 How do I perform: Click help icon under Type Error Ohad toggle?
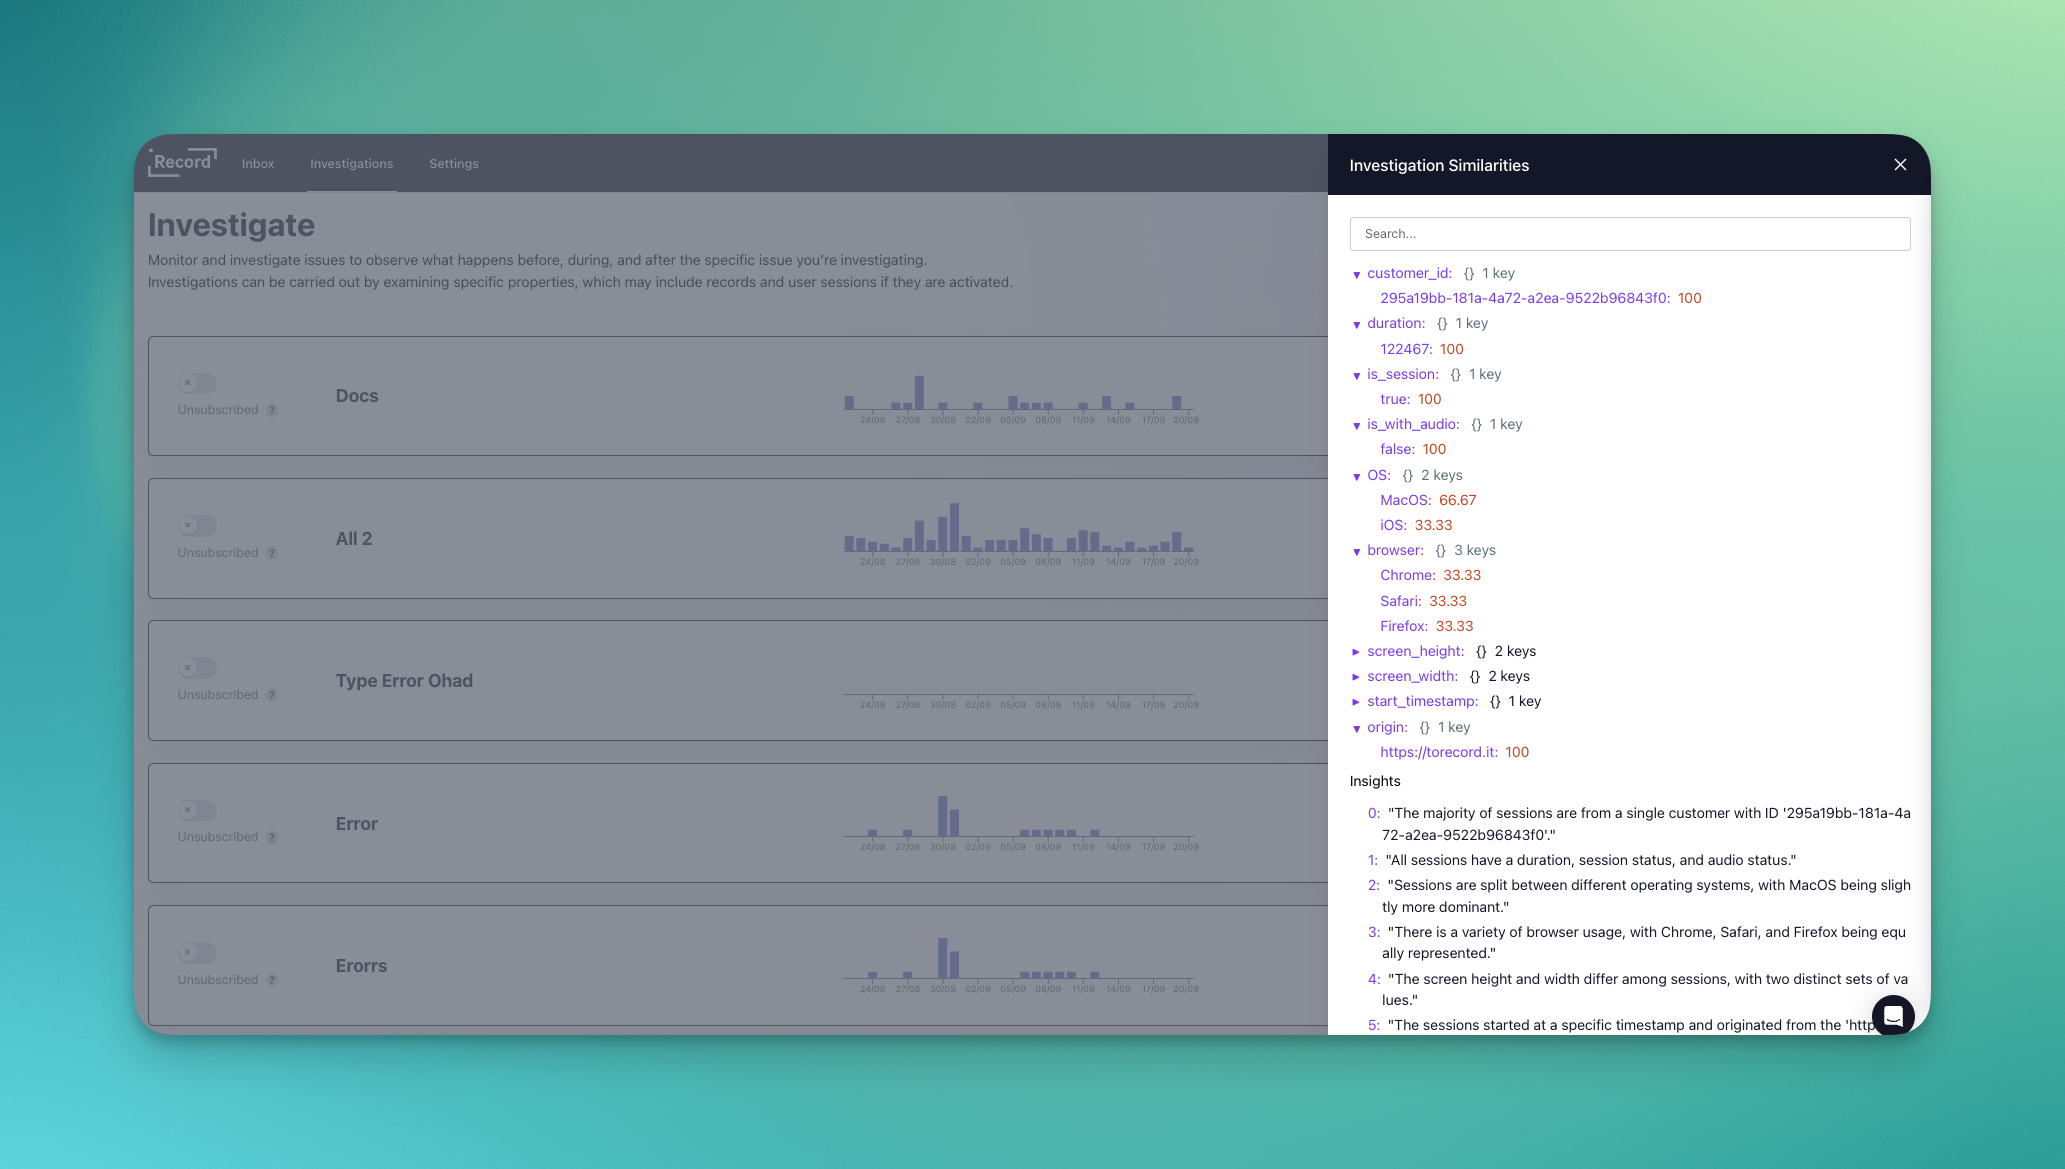tap(272, 696)
